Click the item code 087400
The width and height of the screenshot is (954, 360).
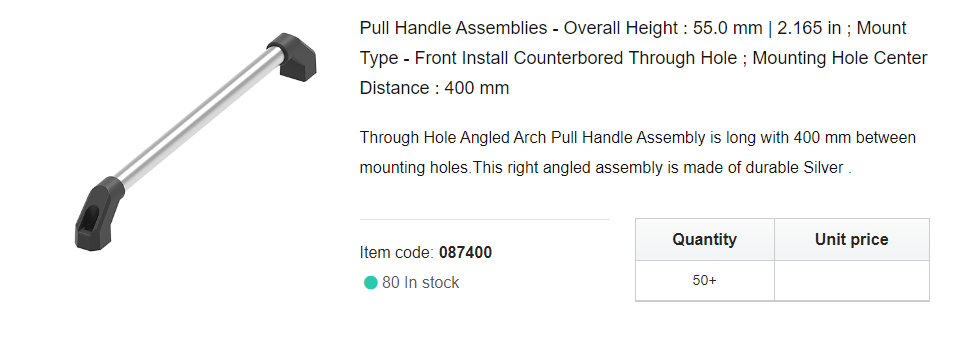(x=465, y=252)
